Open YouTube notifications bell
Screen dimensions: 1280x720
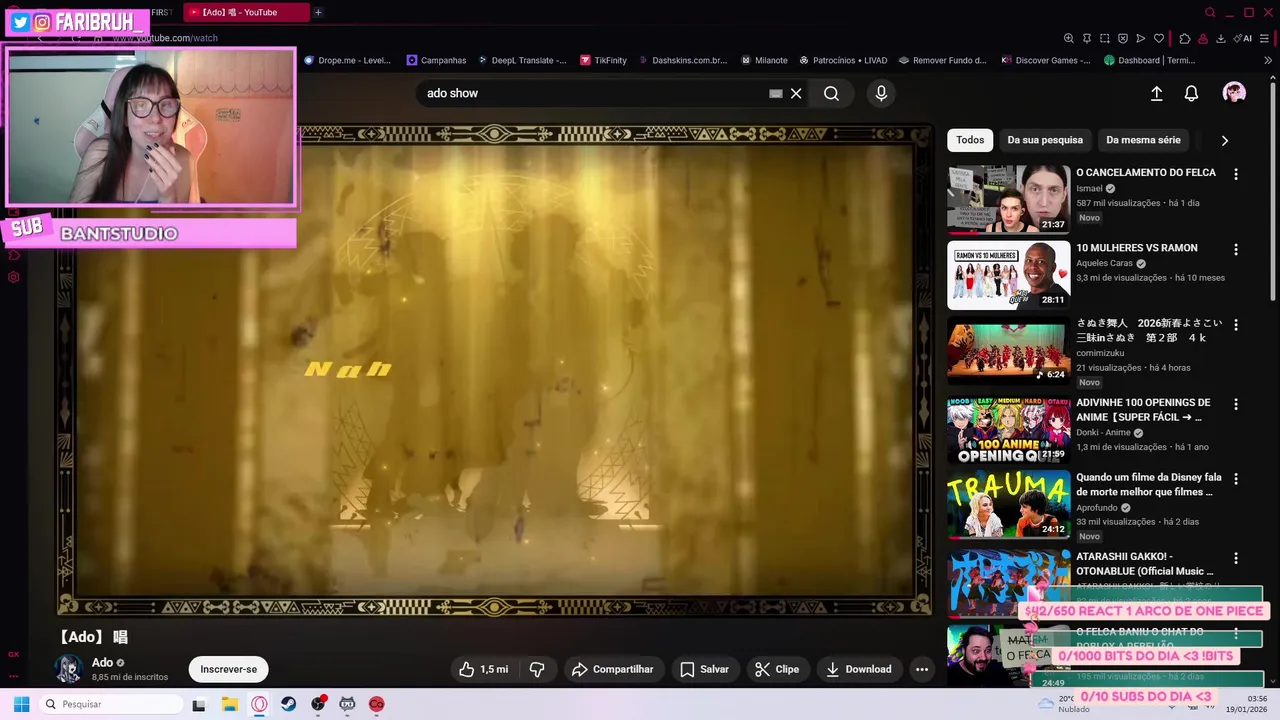tap(1191, 93)
